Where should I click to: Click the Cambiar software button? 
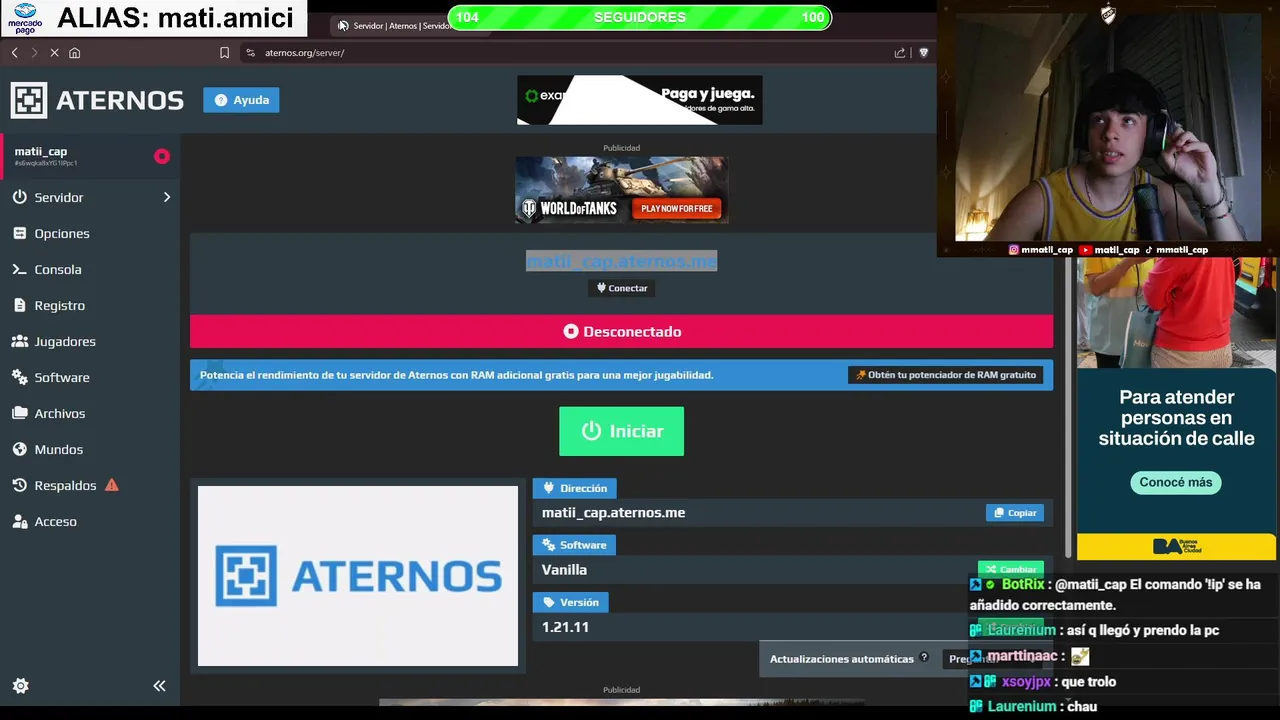pos(1011,569)
